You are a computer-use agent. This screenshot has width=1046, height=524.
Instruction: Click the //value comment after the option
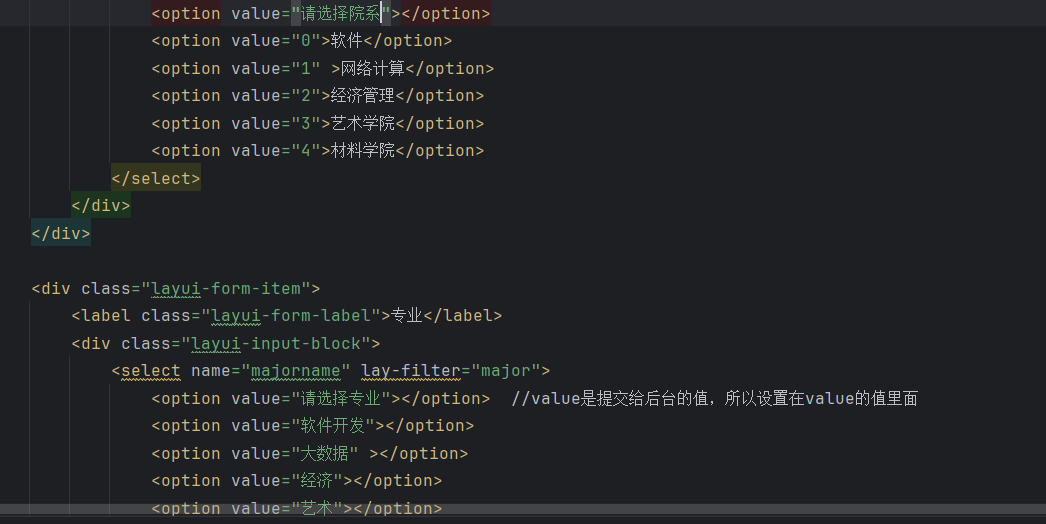714,399
